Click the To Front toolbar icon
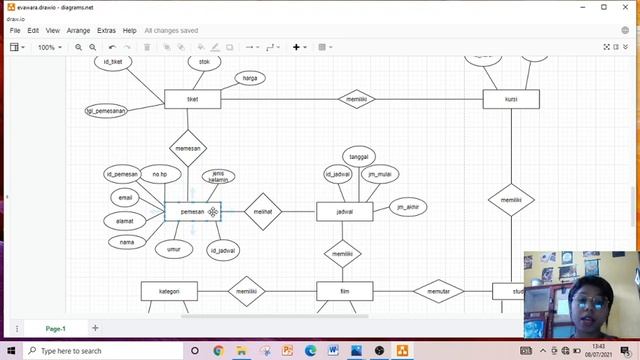 pos(167,47)
